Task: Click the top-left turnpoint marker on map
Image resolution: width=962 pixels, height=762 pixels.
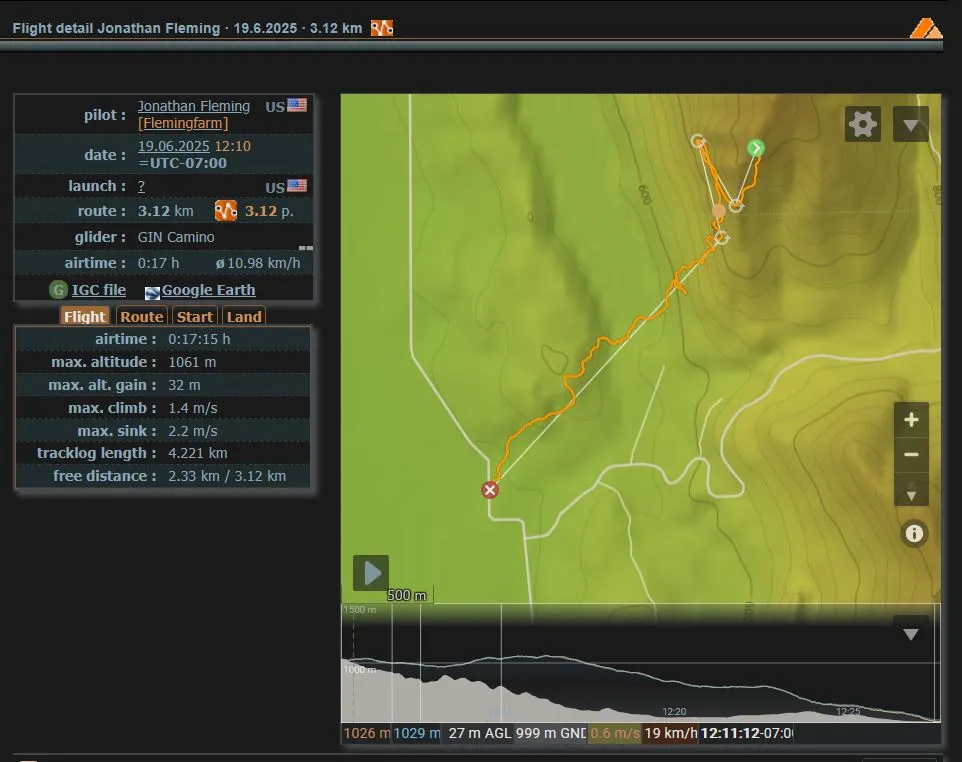Action: pyautogui.click(x=698, y=141)
